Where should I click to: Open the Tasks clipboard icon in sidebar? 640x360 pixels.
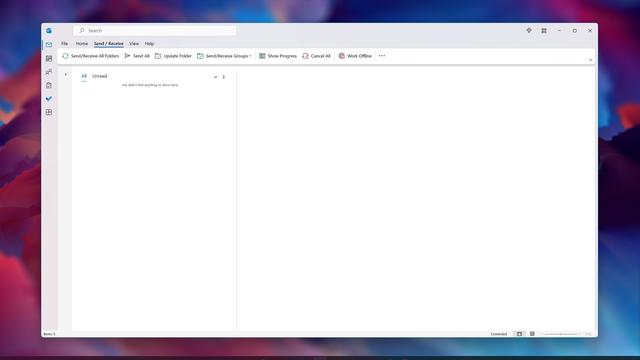(49, 85)
